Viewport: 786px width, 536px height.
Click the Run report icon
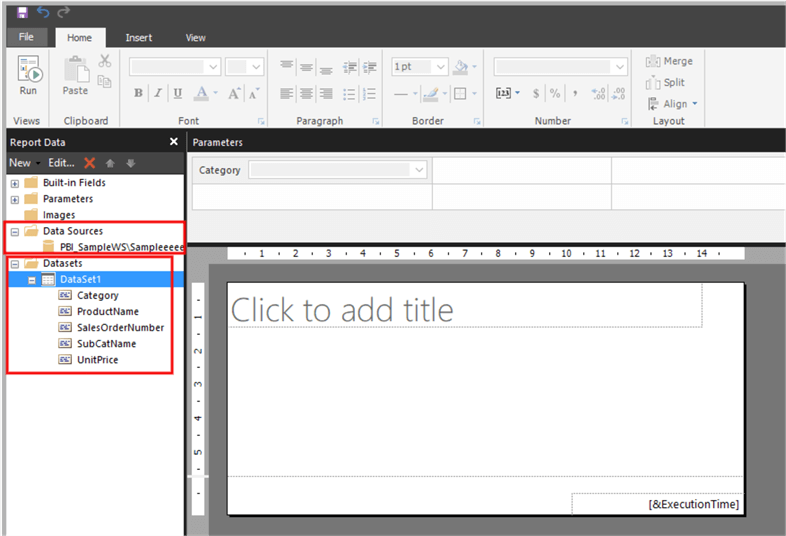[x=28, y=72]
